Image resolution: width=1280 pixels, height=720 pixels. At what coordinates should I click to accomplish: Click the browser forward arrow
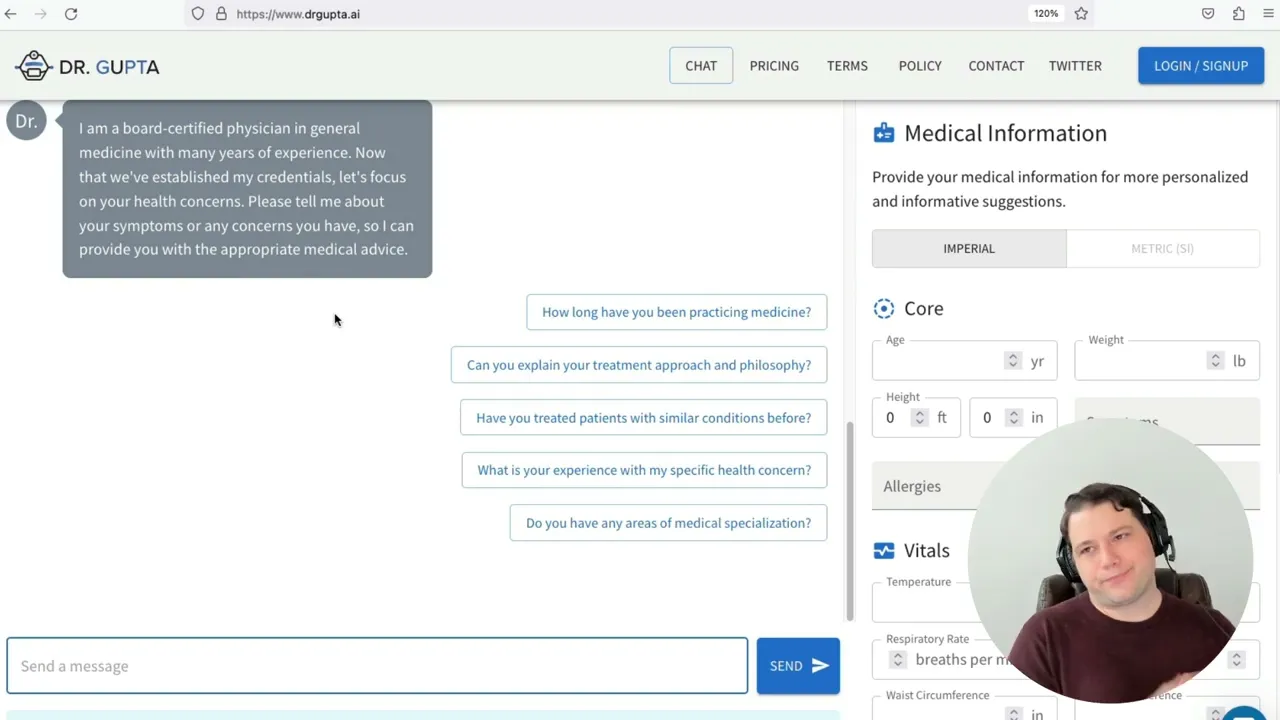click(x=41, y=14)
